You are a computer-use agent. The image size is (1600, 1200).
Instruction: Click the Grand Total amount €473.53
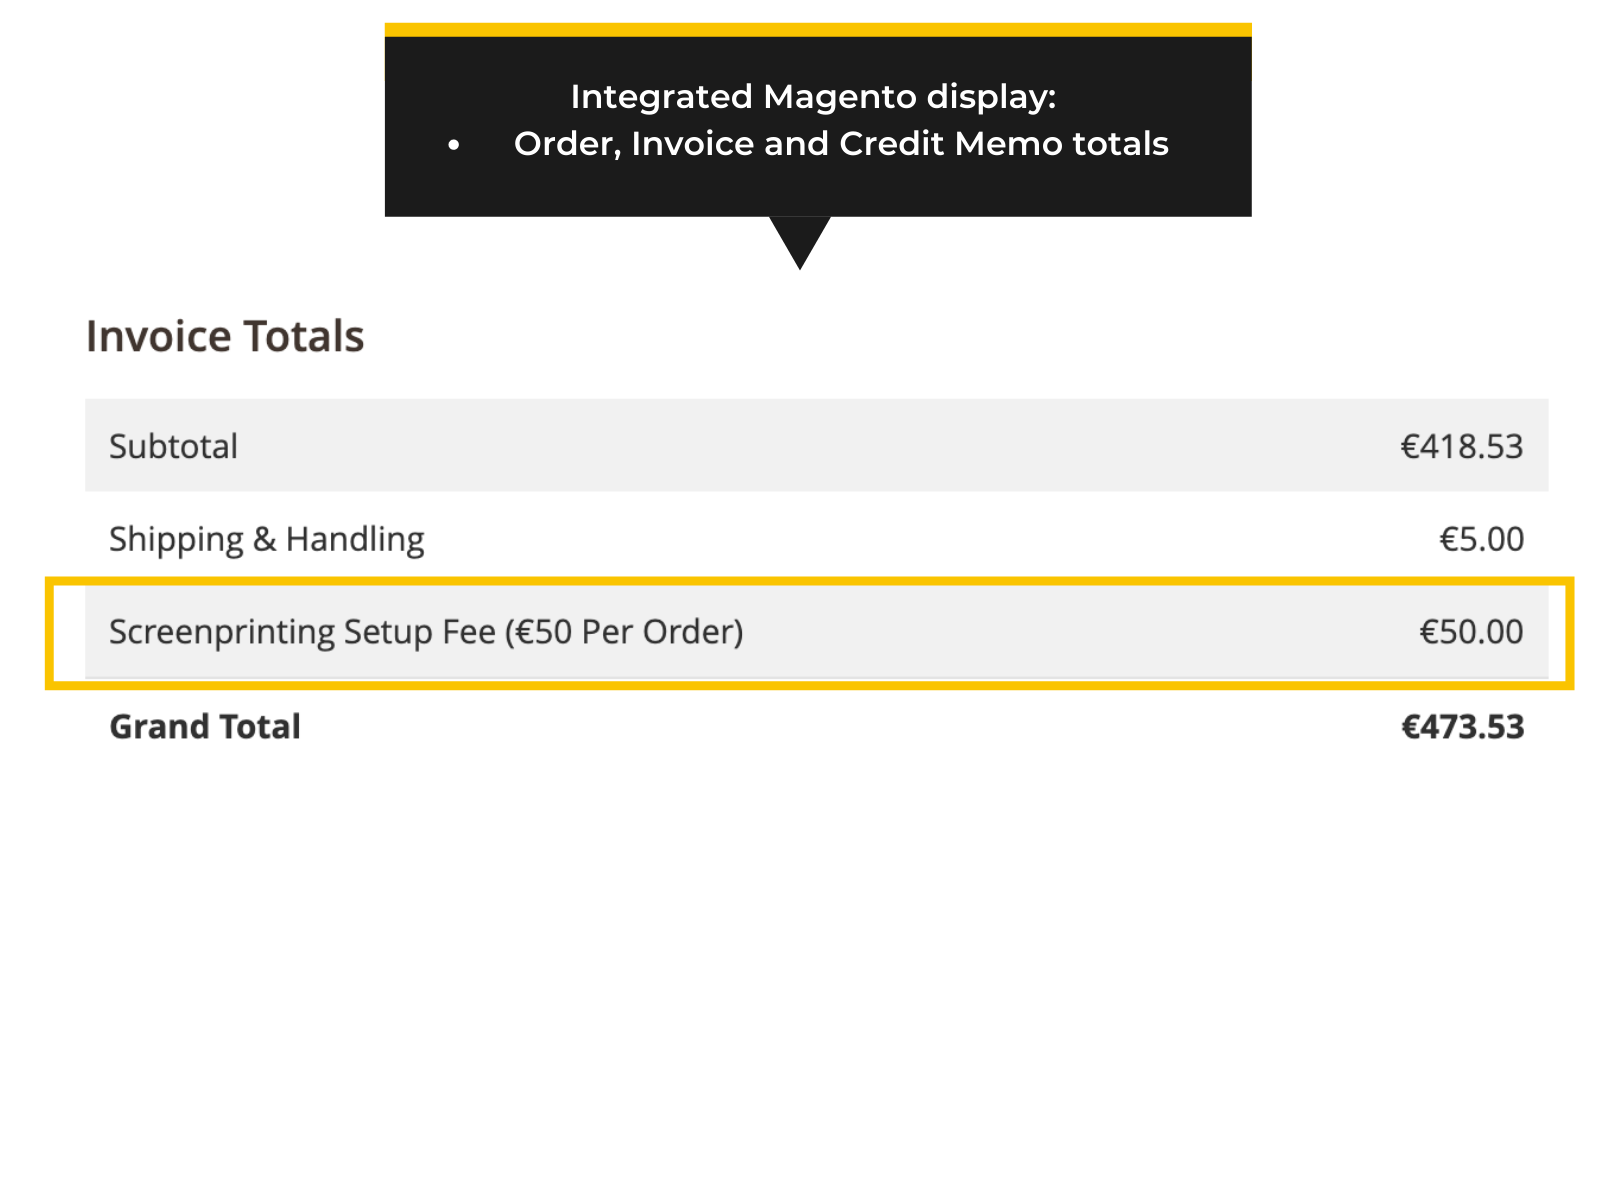pyautogui.click(x=1463, y=727)
